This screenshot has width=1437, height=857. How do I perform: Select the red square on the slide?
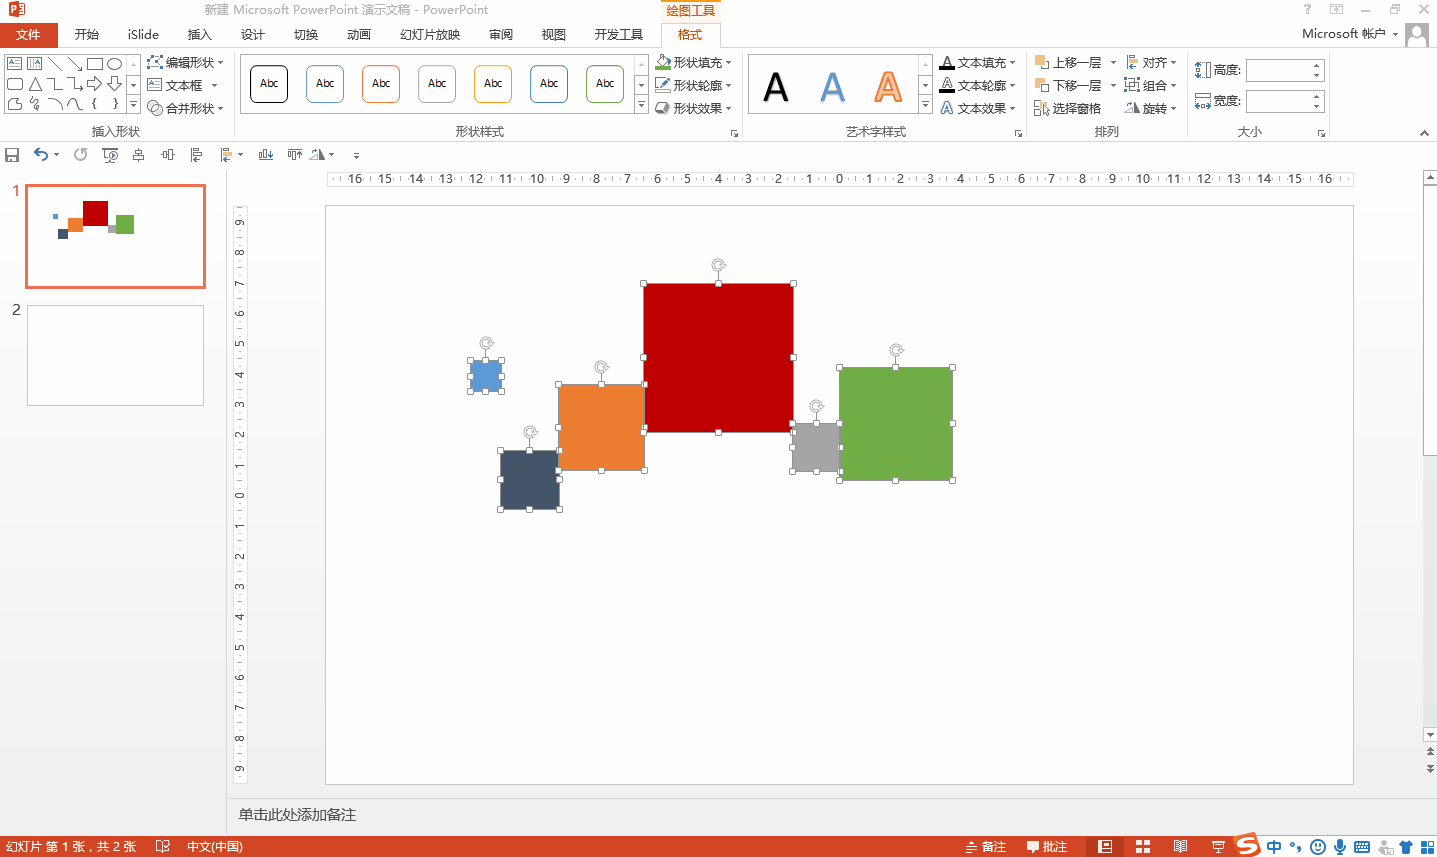718,358
